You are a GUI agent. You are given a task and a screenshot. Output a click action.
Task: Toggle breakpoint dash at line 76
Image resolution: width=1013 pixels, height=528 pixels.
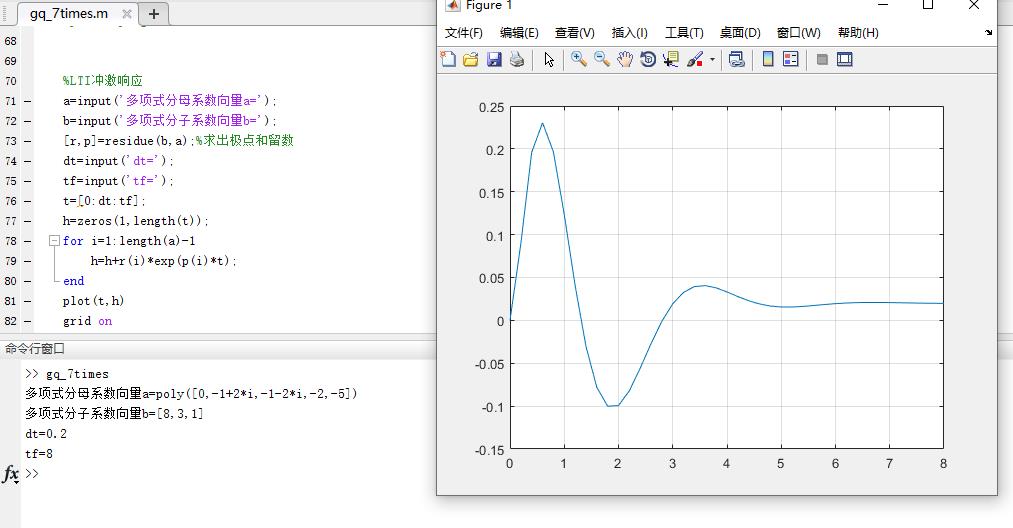[x=28, y=202]
